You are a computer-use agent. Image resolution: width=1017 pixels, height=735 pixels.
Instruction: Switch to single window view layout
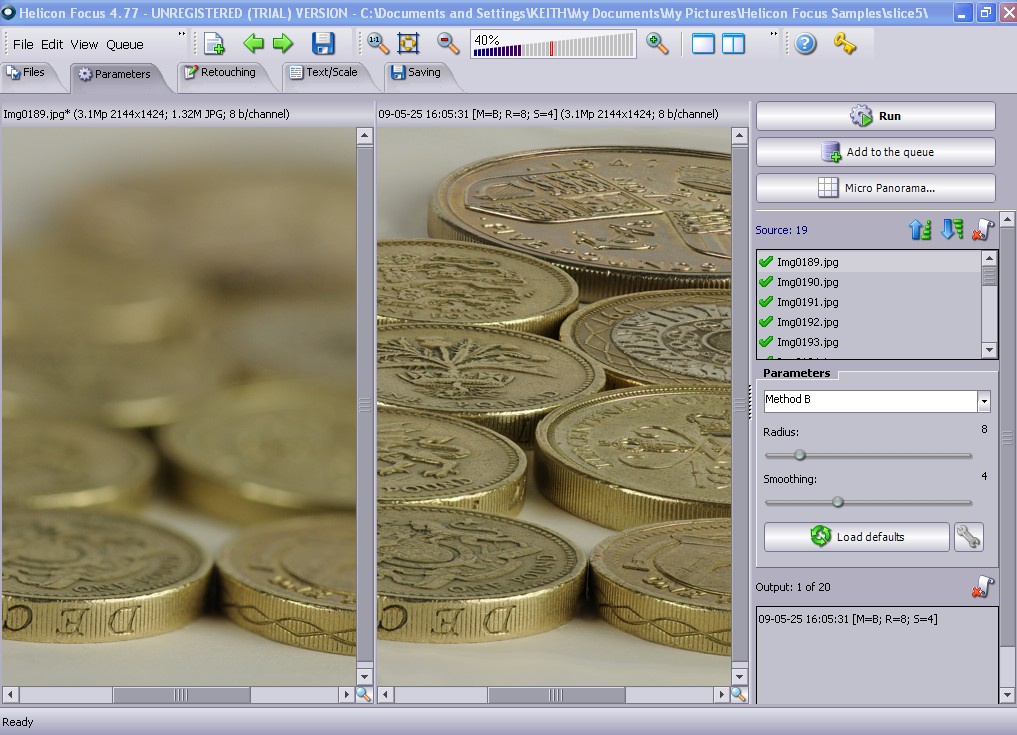pyautogui.click(x=703, y=44)
